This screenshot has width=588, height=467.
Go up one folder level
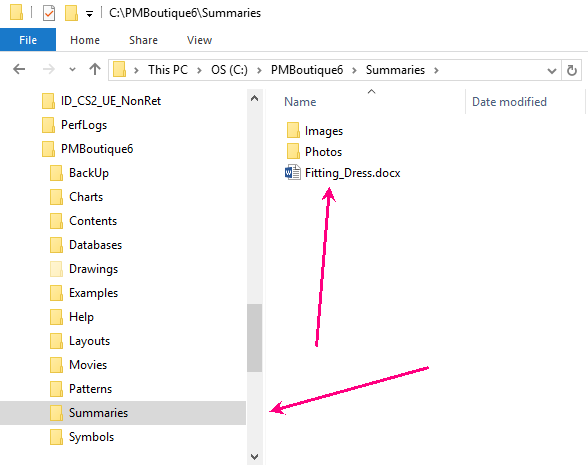tap(95, 69)
